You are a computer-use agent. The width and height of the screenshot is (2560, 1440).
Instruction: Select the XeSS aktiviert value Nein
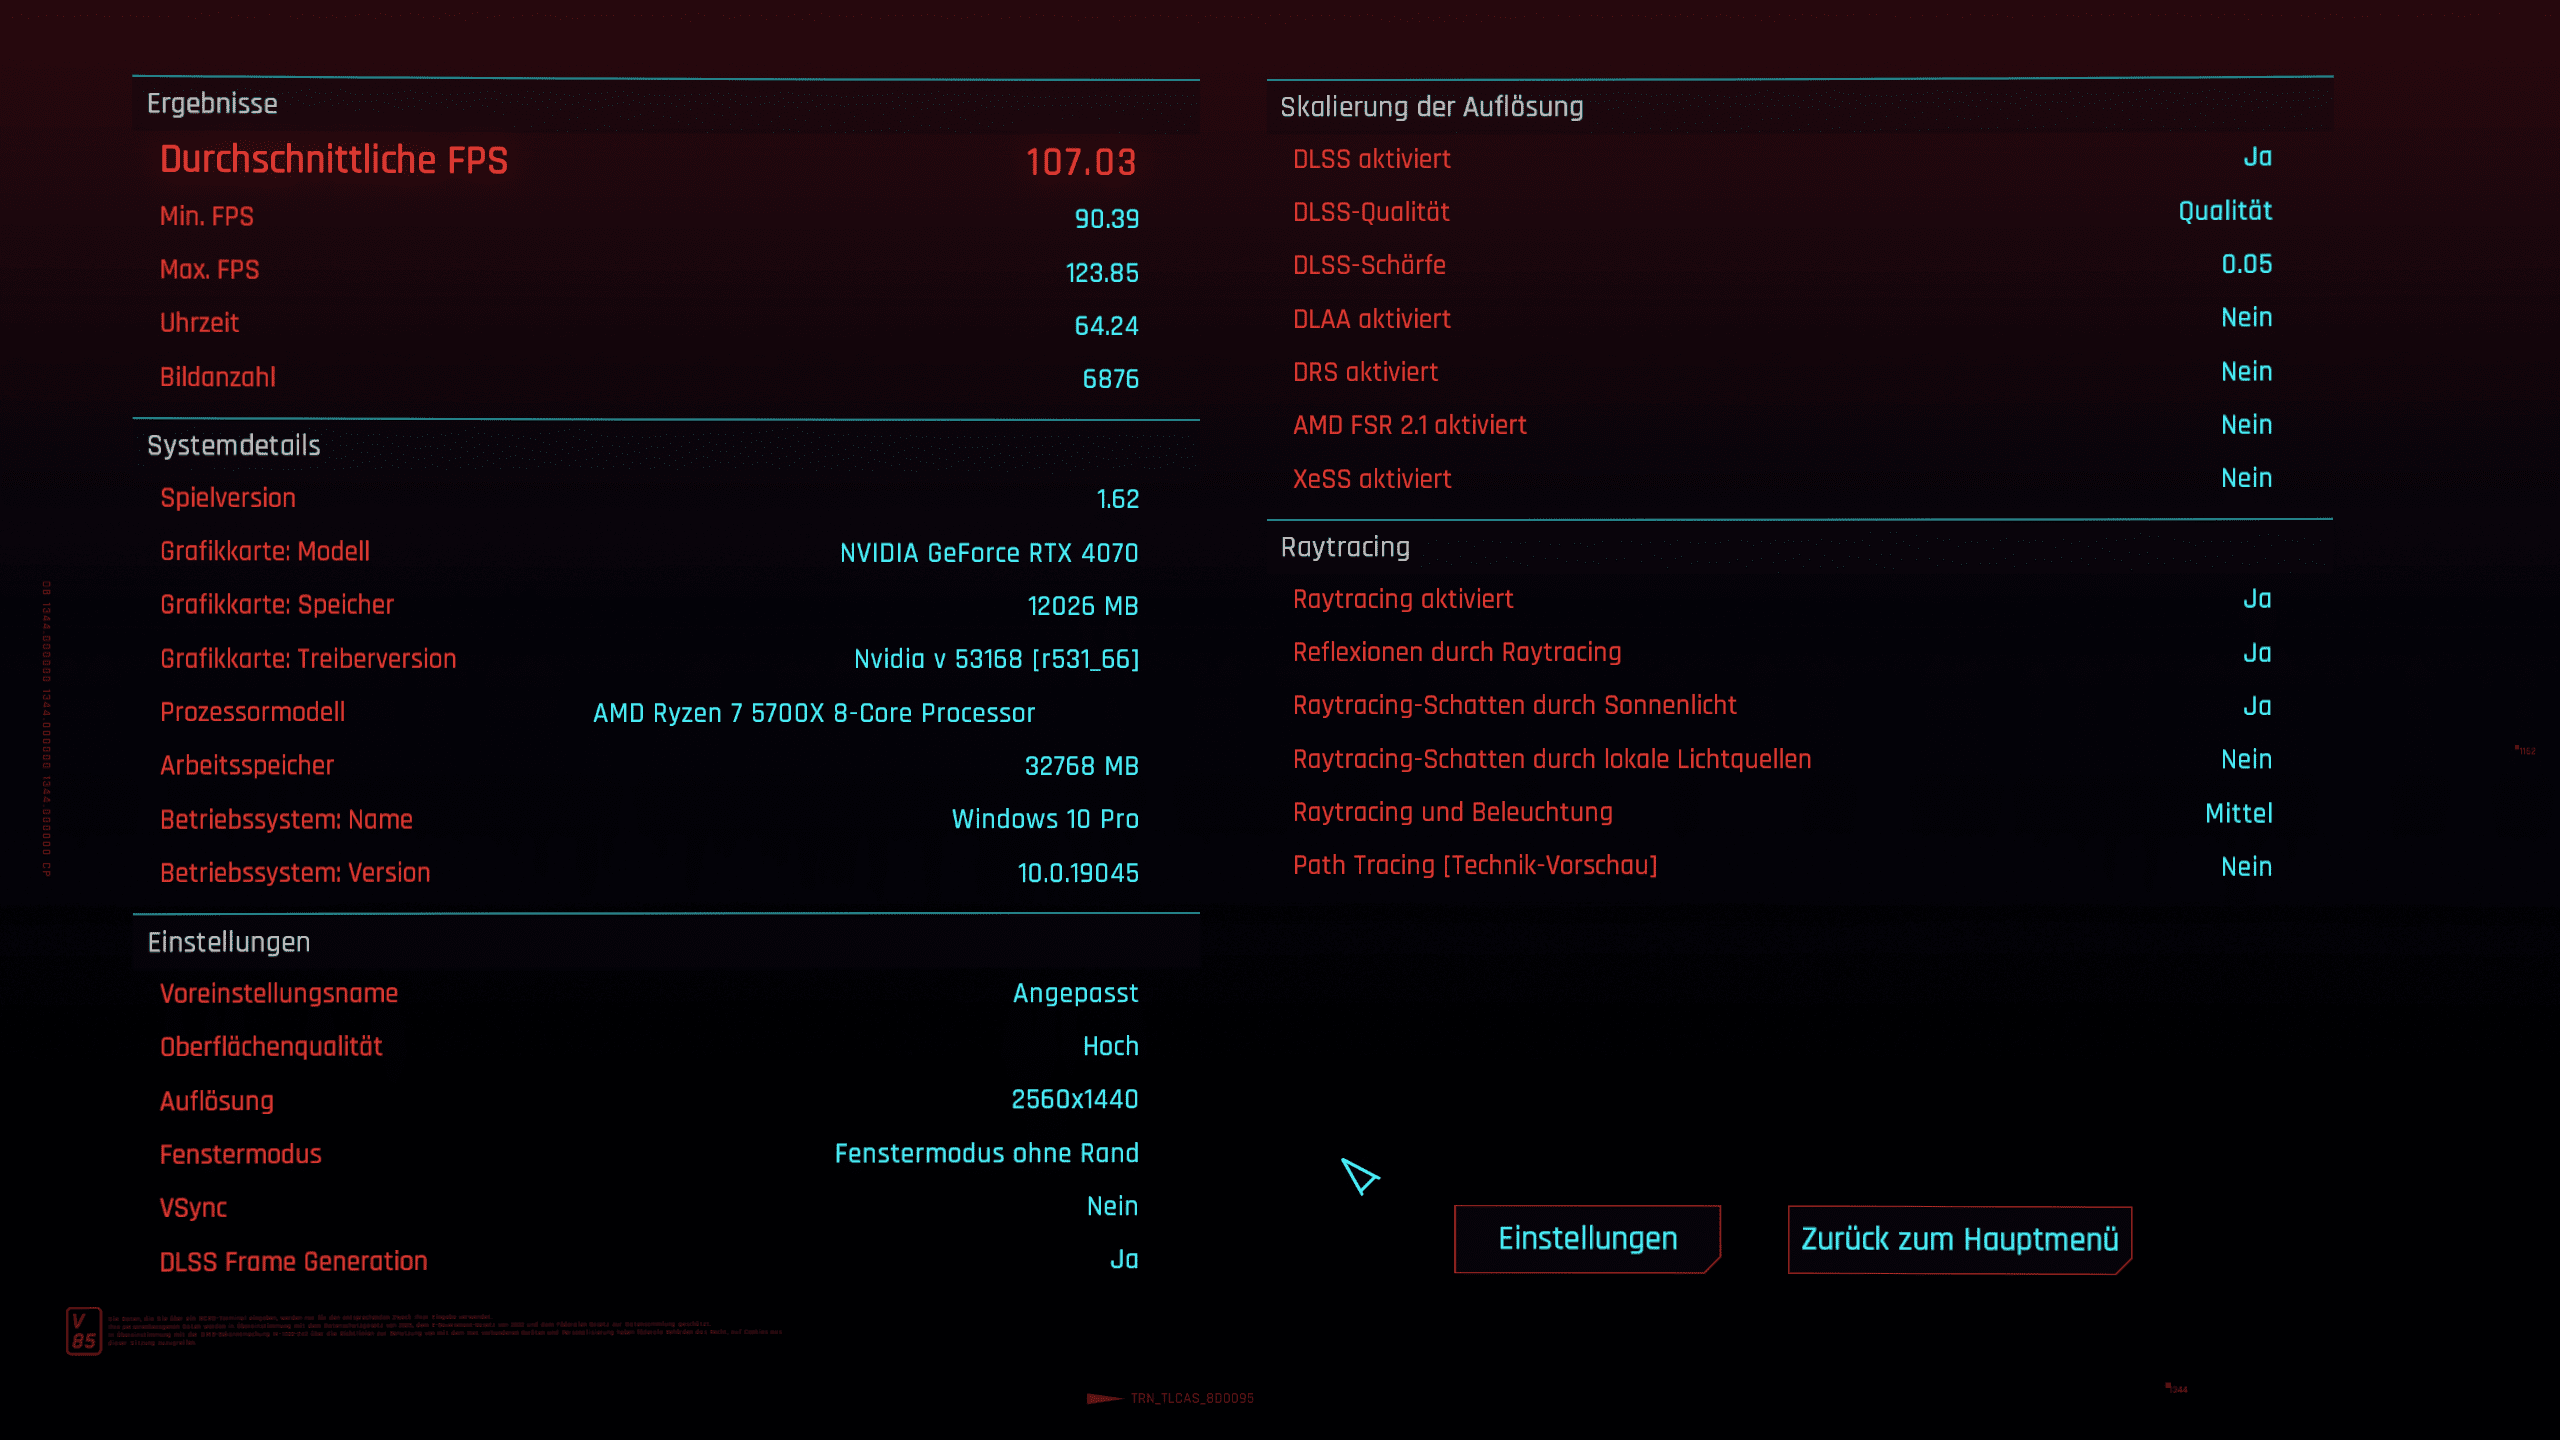[2246, 478]
